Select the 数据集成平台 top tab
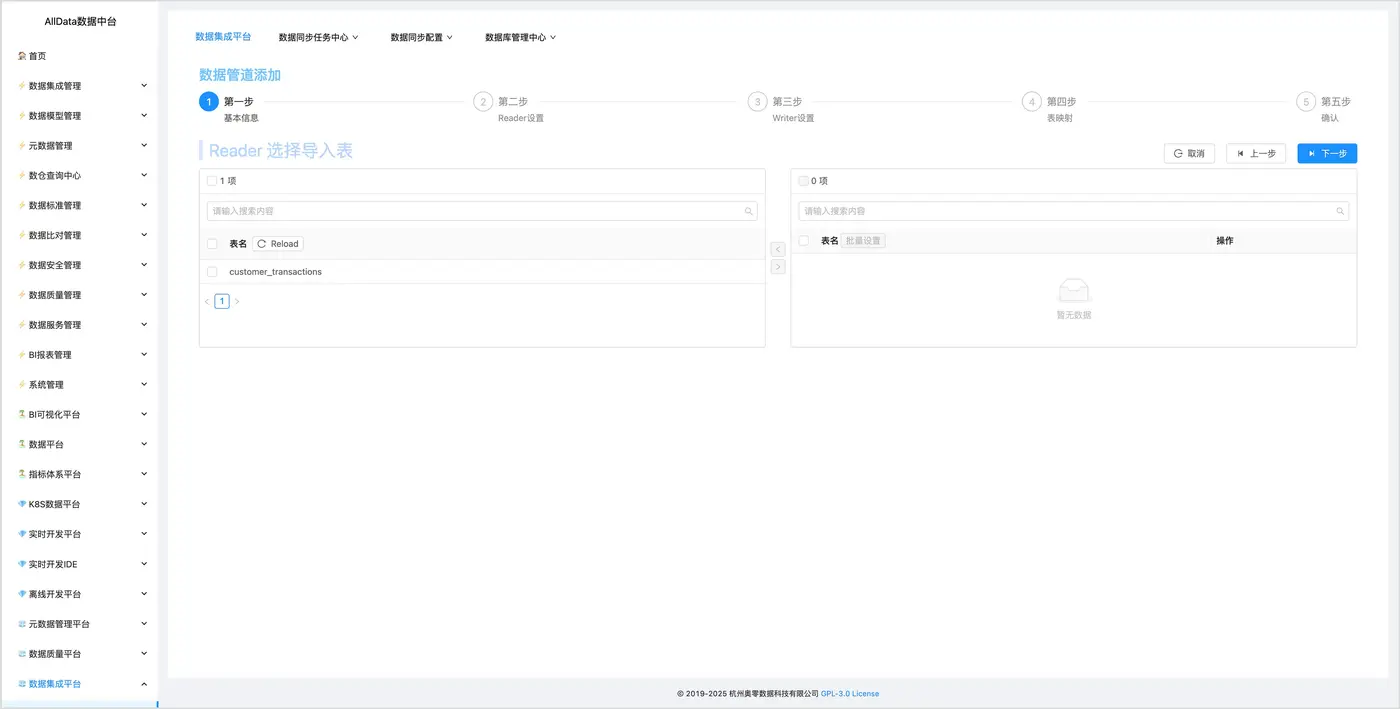The image size is (1400, 709). 223,36
